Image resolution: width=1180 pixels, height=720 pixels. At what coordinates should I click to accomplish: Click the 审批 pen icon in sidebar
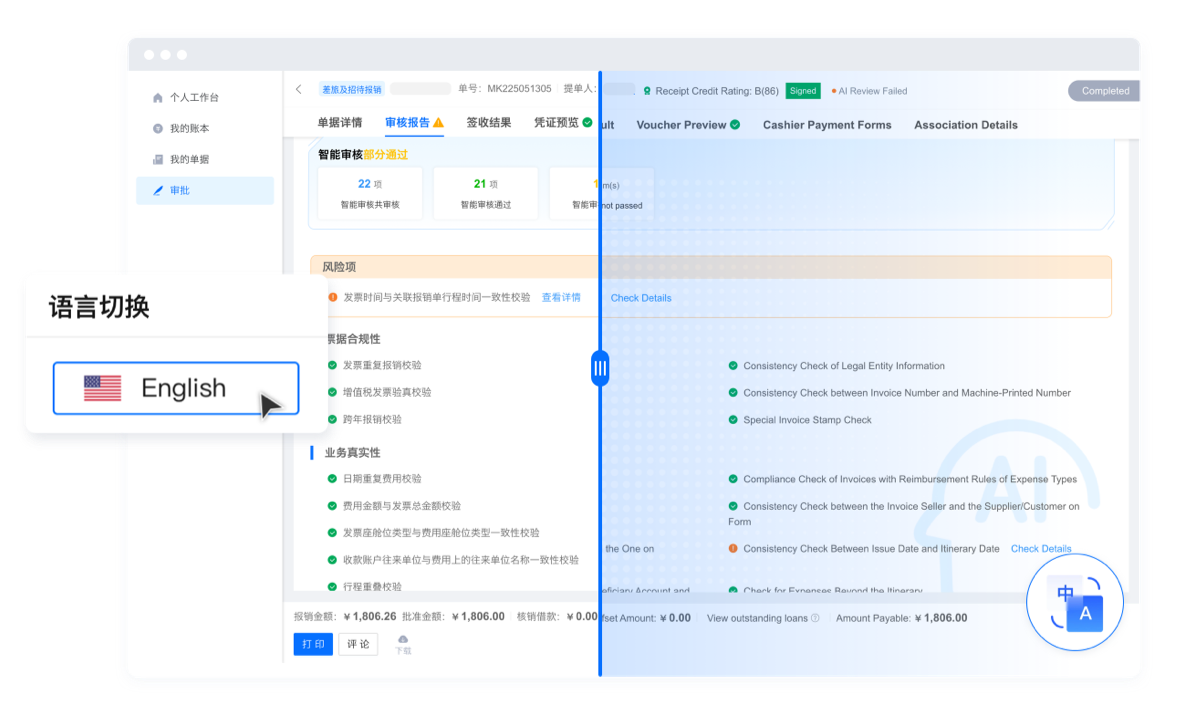pyautogui.click(x=158, y=191)
